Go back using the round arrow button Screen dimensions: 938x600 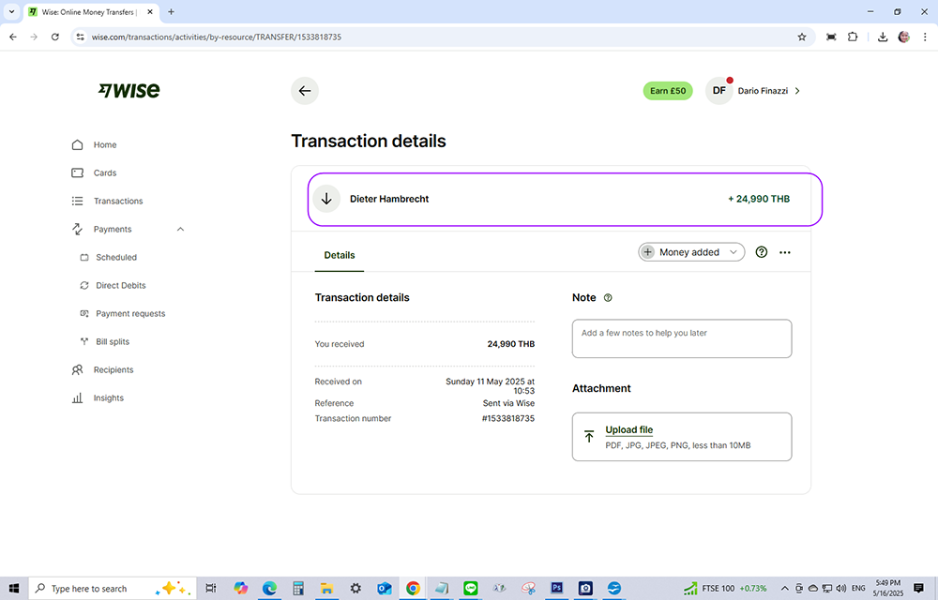tap(305, 91)
